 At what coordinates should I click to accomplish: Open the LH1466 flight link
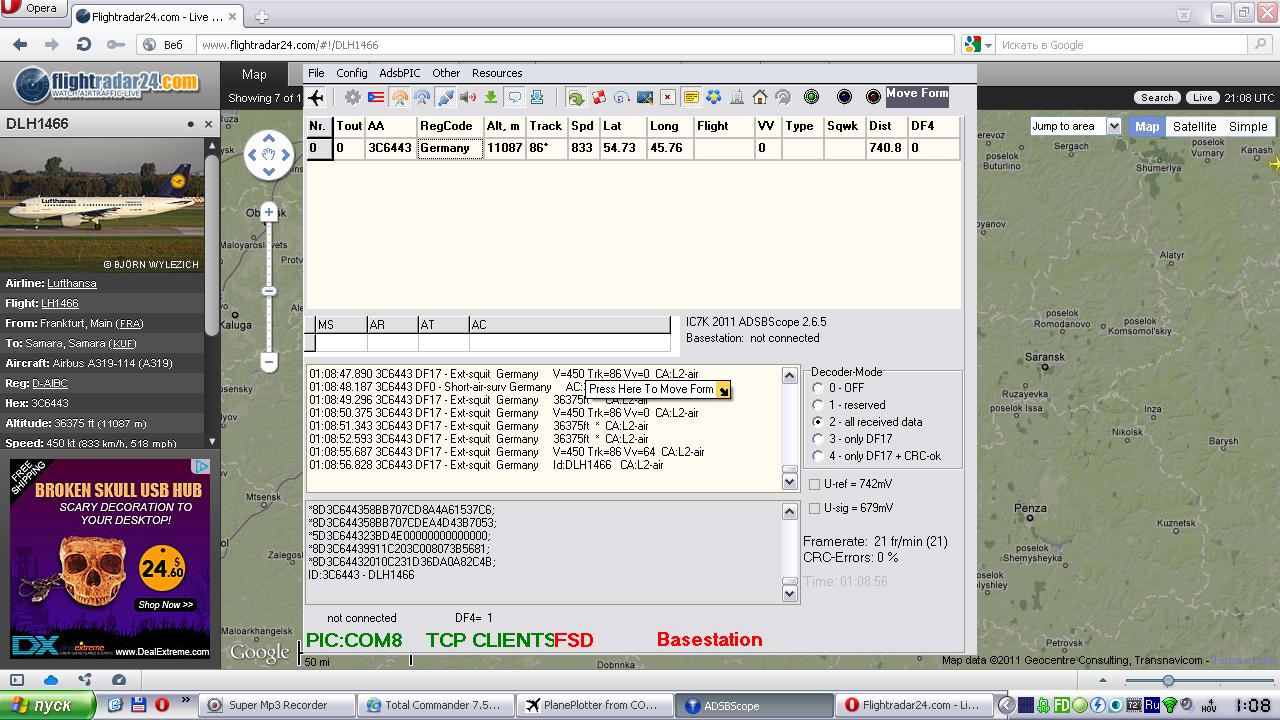click(x=60, y=303)
